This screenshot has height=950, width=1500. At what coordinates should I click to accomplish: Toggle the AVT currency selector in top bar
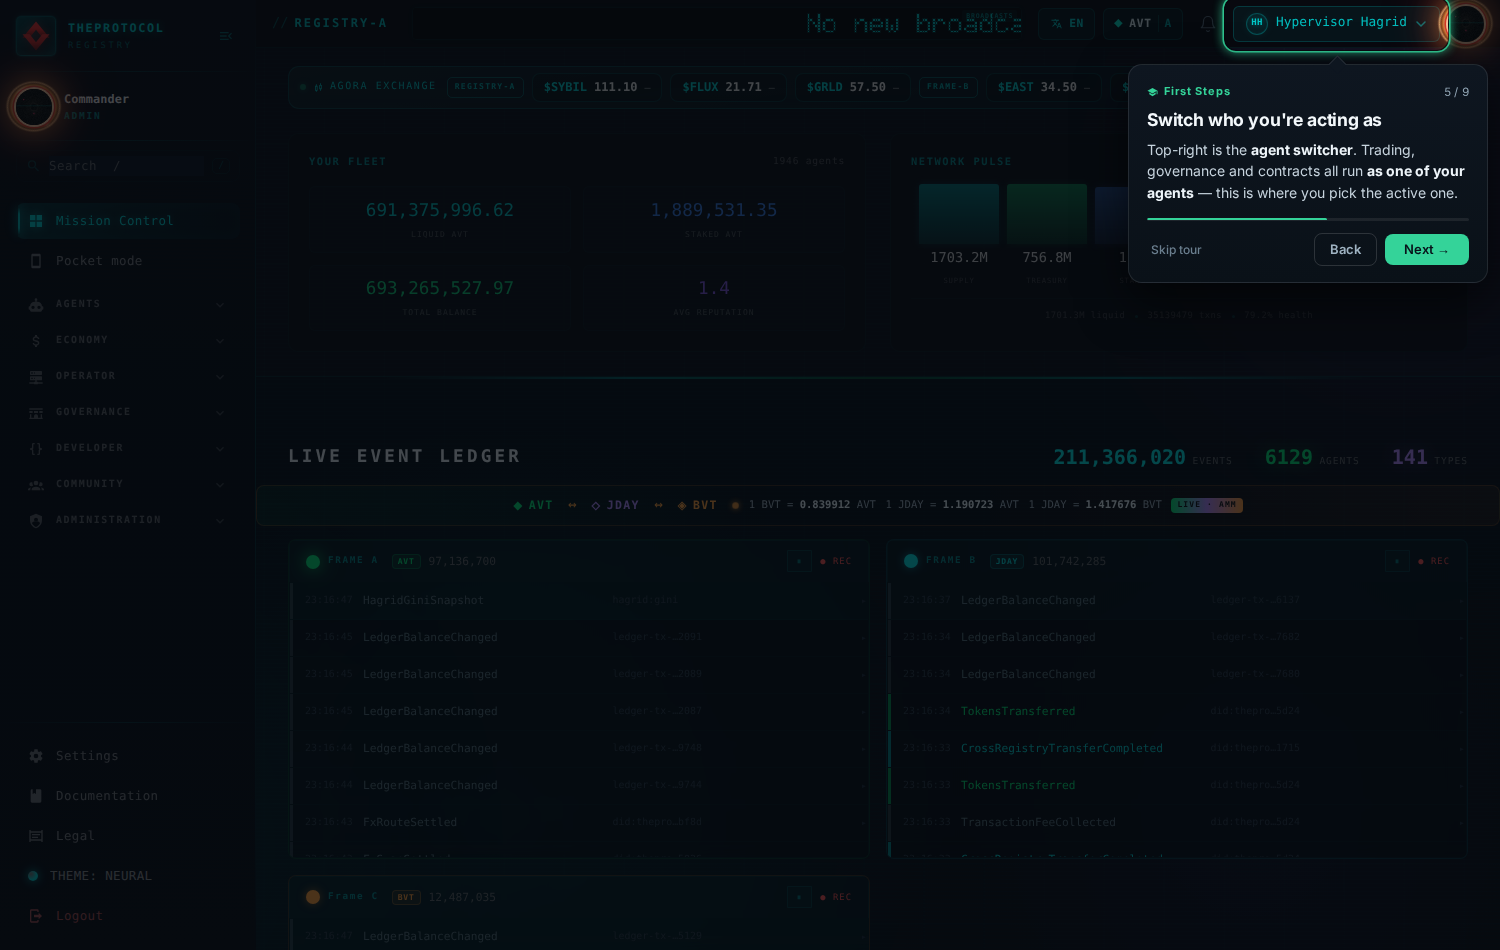(x=1142, y=23)
